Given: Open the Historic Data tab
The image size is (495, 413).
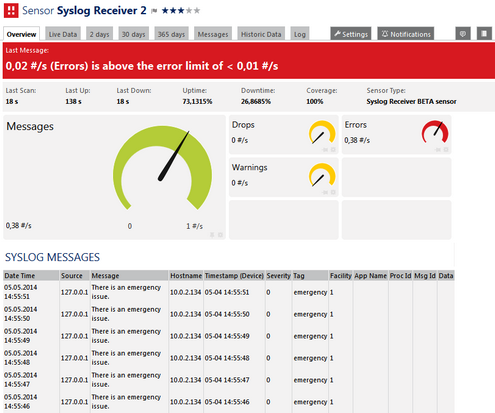Looking at the screenshot, I should pyautogui.click(x=261, y=34).
